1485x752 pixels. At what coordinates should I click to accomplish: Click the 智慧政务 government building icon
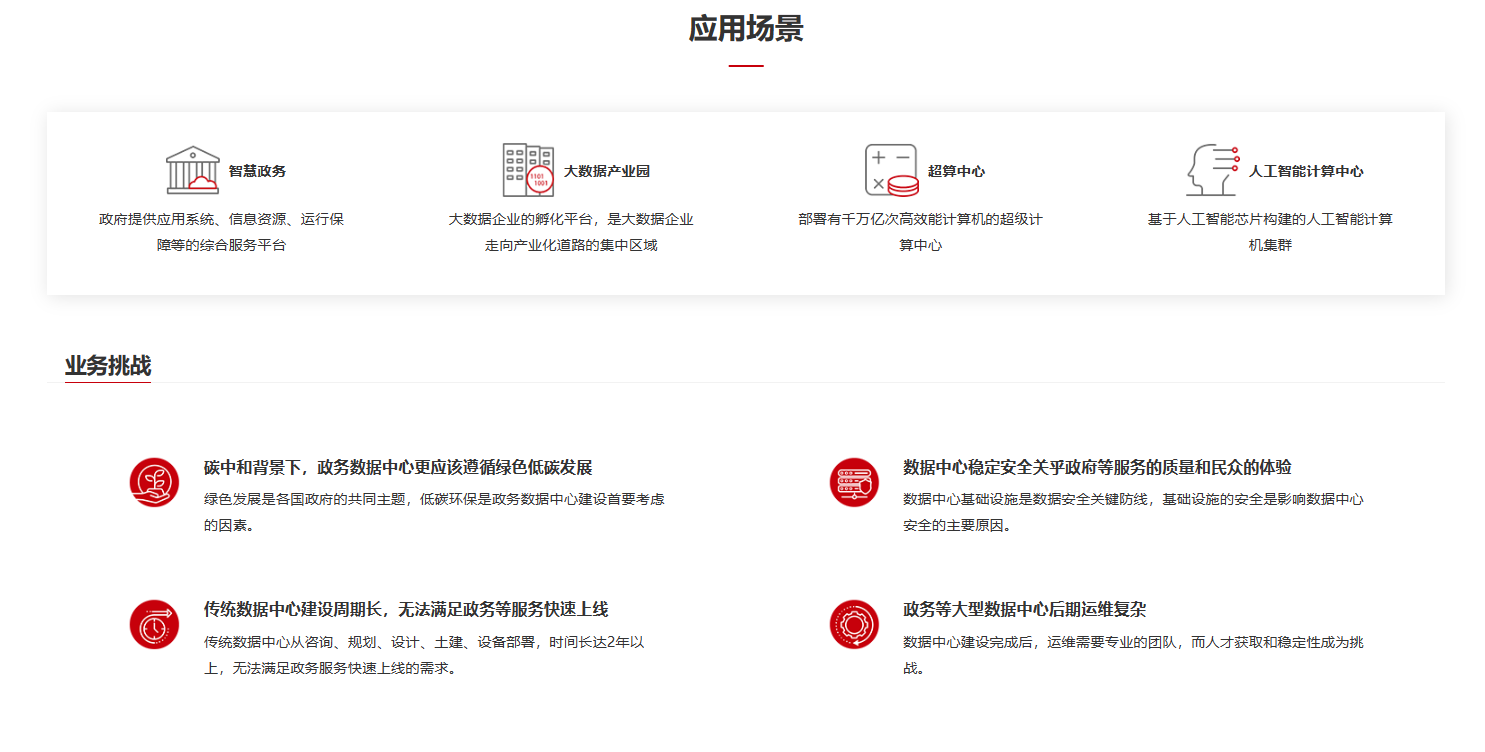pyautogui.click(x=193, y=170)
